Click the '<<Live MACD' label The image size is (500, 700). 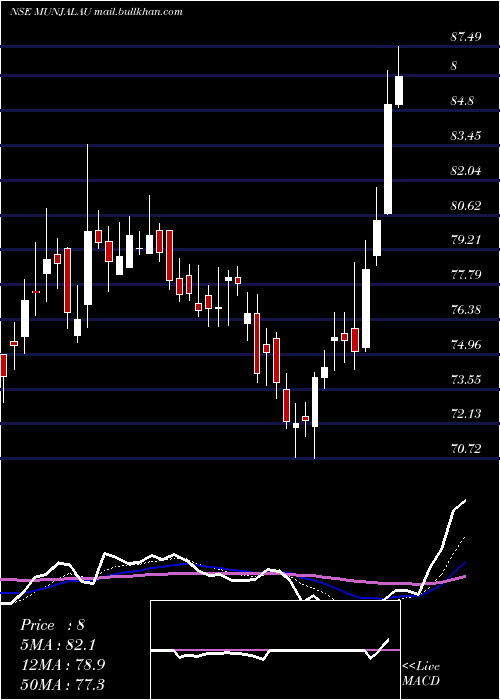point(421,673)
